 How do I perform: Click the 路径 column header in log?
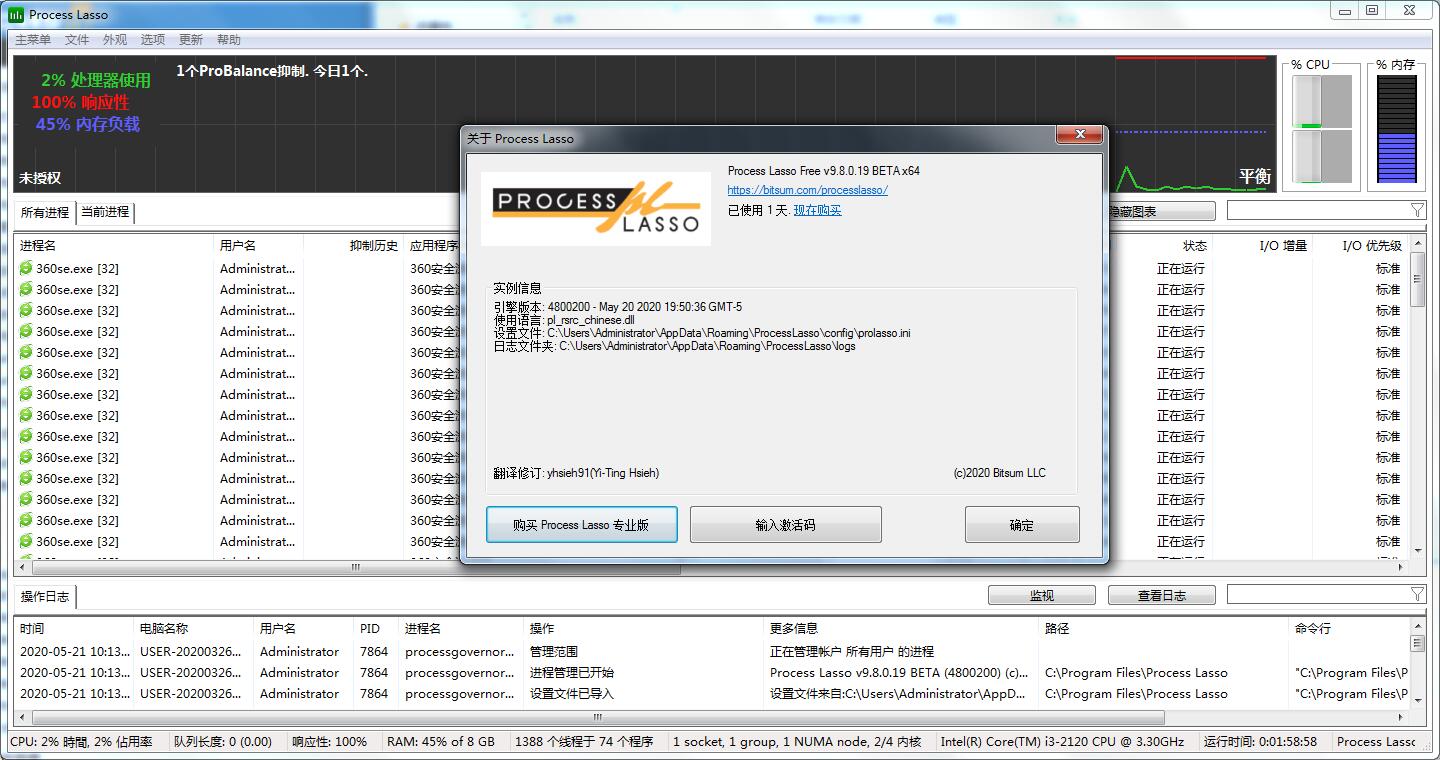[1164, 628]
